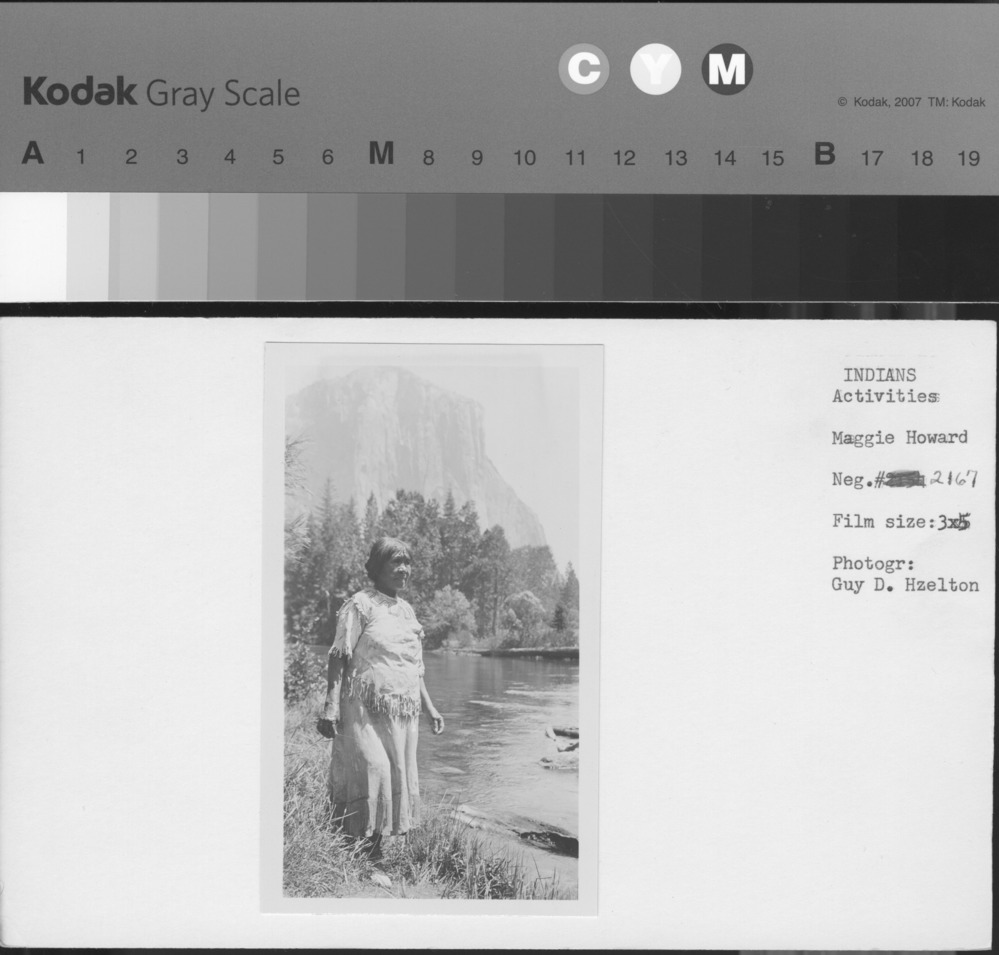This screenshot has height=955, width=999.
Task: Click the white circle labeled Y
Action: click(655, 71)
